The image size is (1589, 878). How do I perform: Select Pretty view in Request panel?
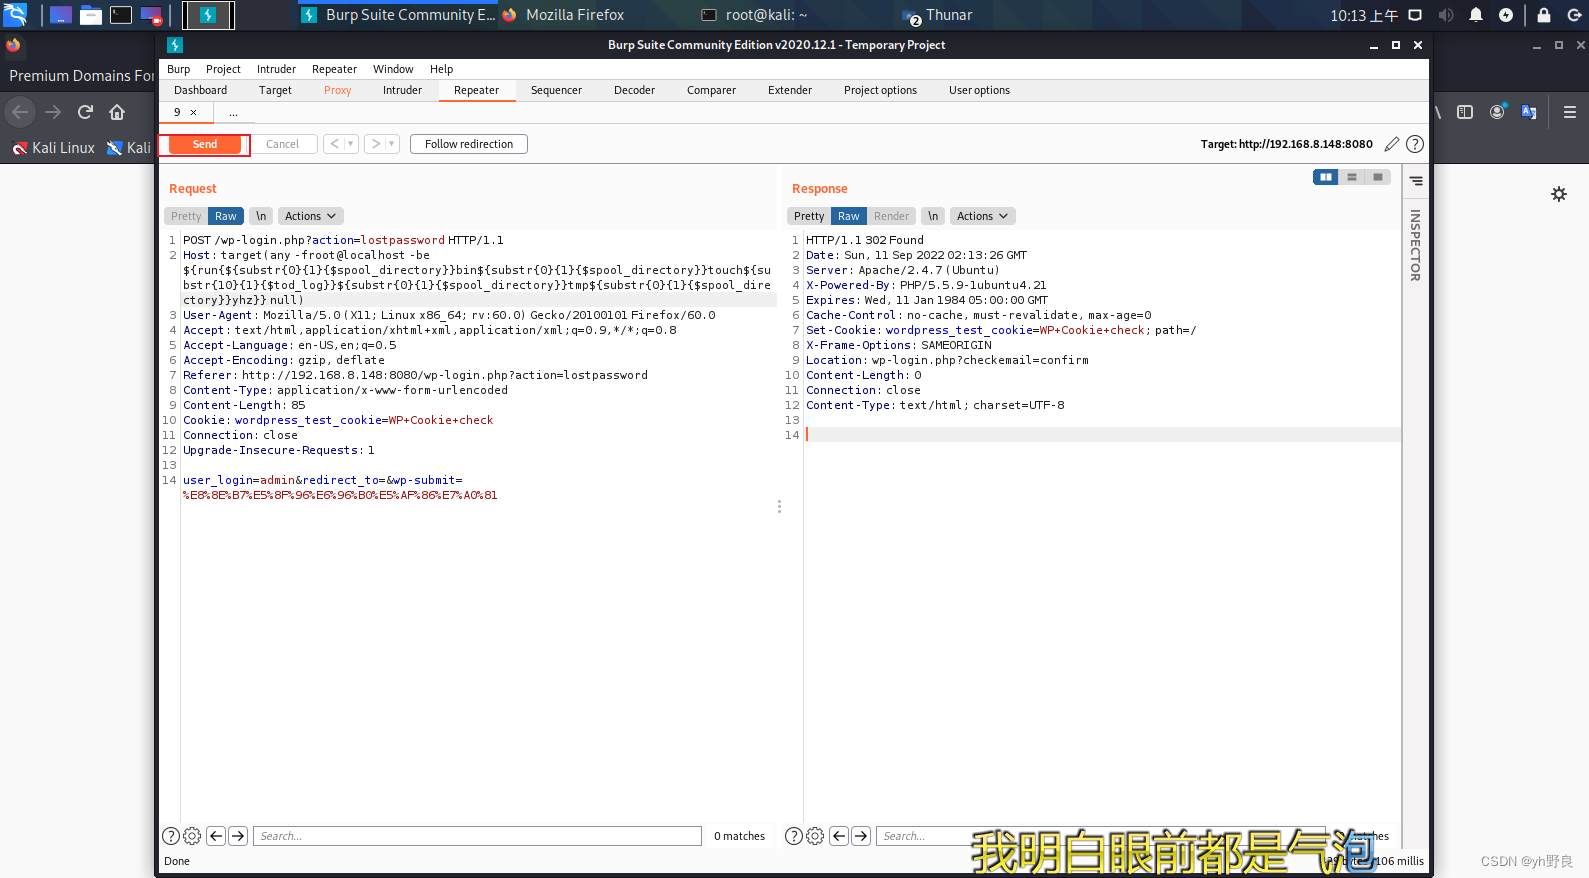coord(186,216)
